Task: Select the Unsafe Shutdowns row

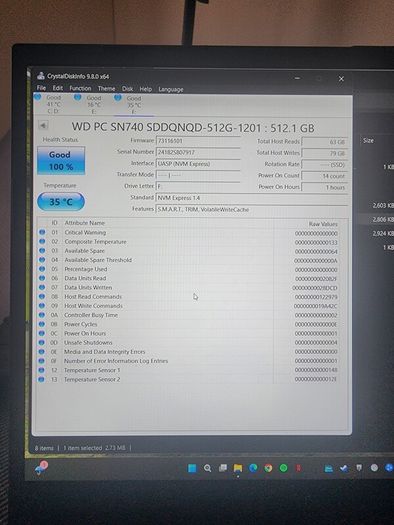Action: 188,343
